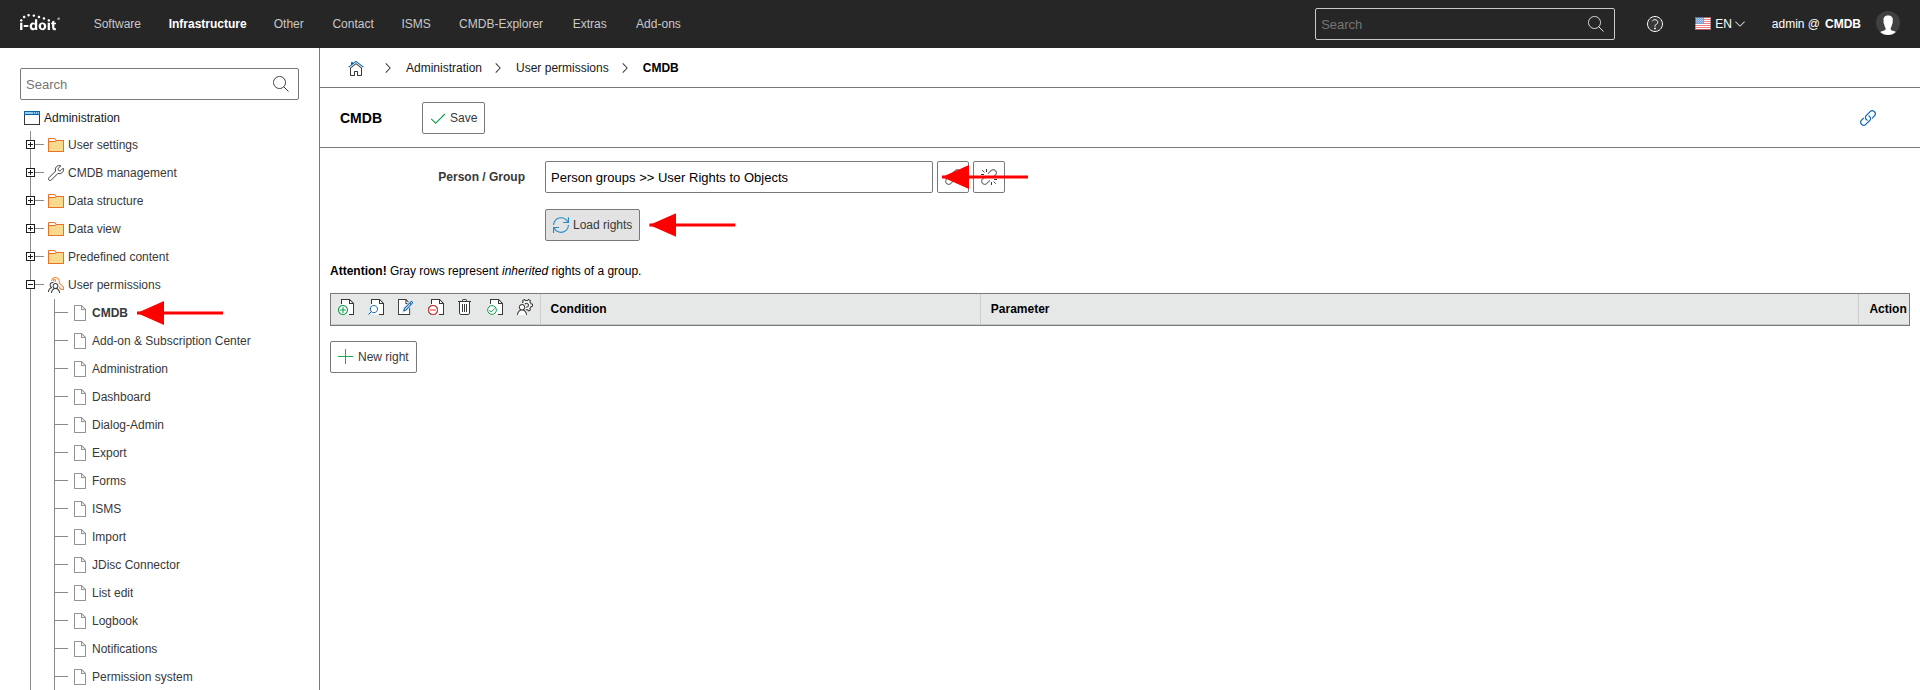Open the Extras menu
Image resolution: width=1920 pixels, height=690 pixels.
click(x=590, y=24)
